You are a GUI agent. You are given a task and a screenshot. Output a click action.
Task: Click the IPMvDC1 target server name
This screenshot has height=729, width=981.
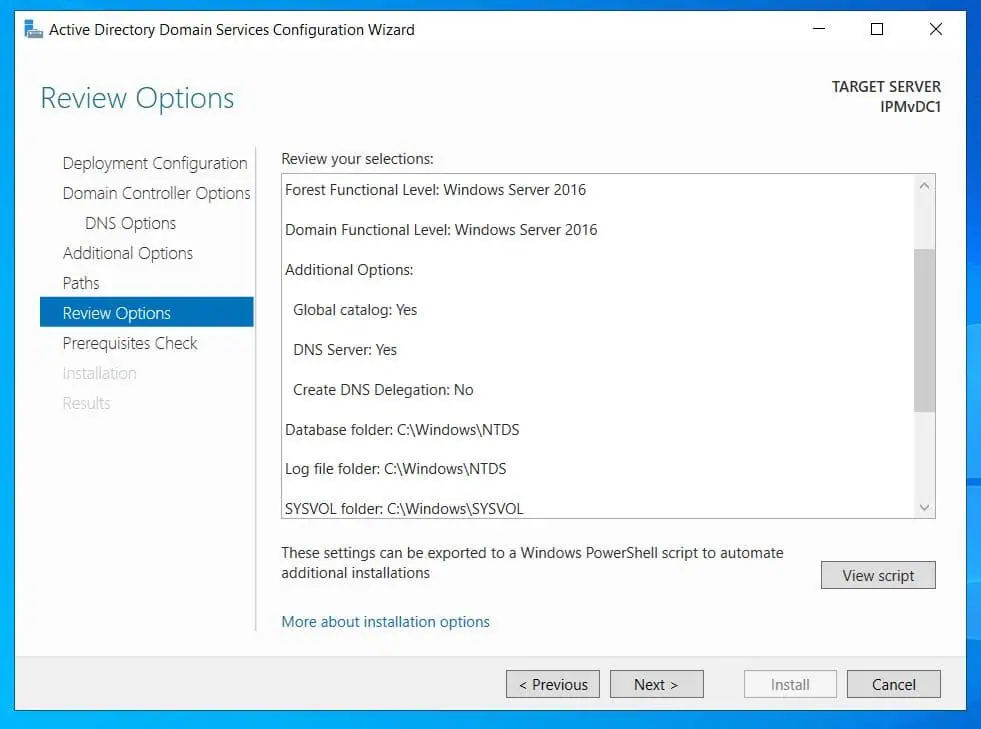click(910, 107)
